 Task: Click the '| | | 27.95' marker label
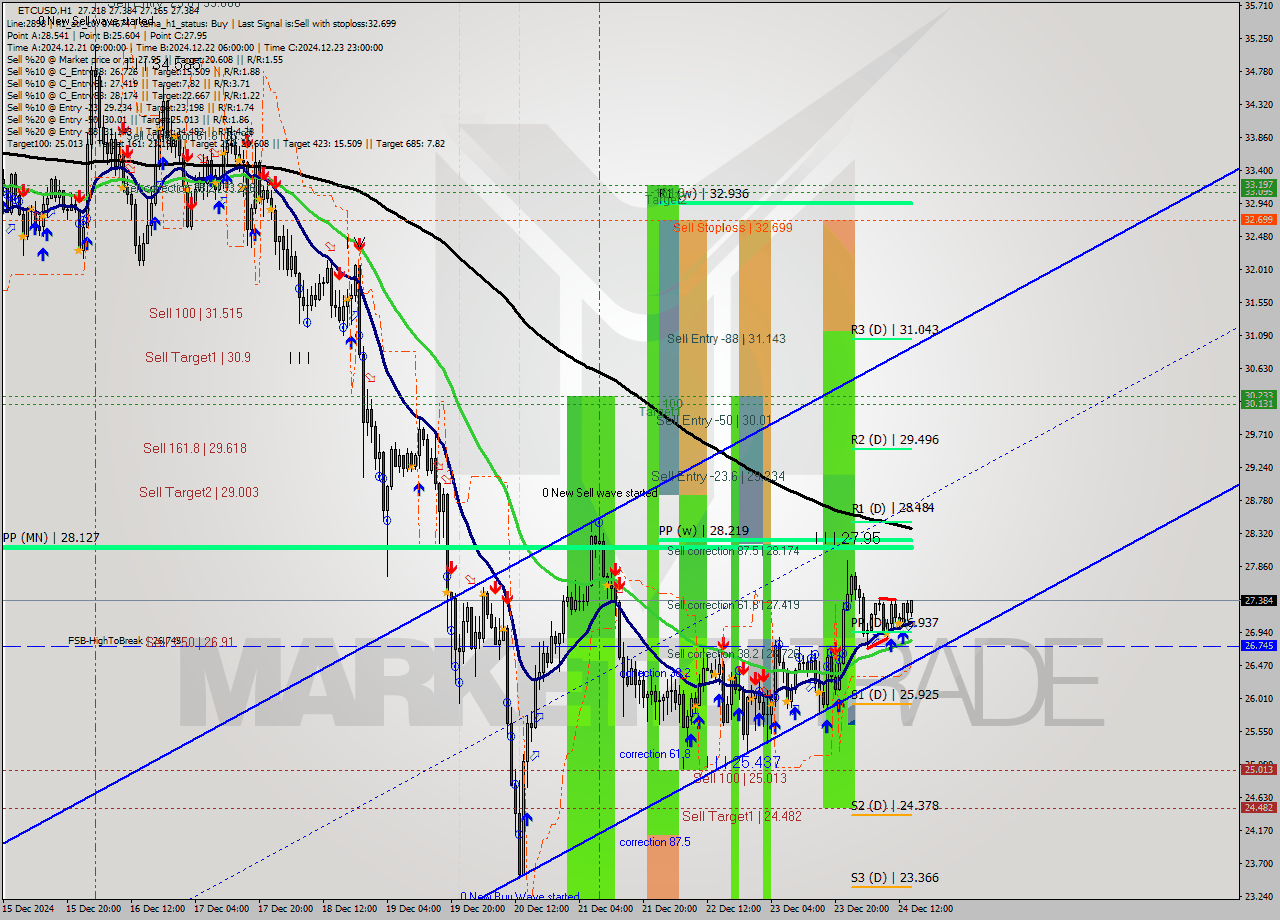coord(848,538)
